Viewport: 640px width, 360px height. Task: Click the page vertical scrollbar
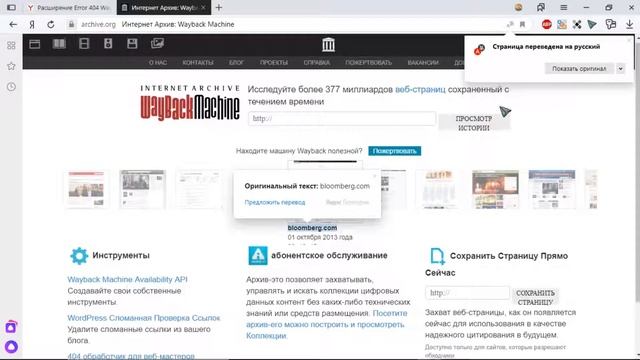coord(637,169)
